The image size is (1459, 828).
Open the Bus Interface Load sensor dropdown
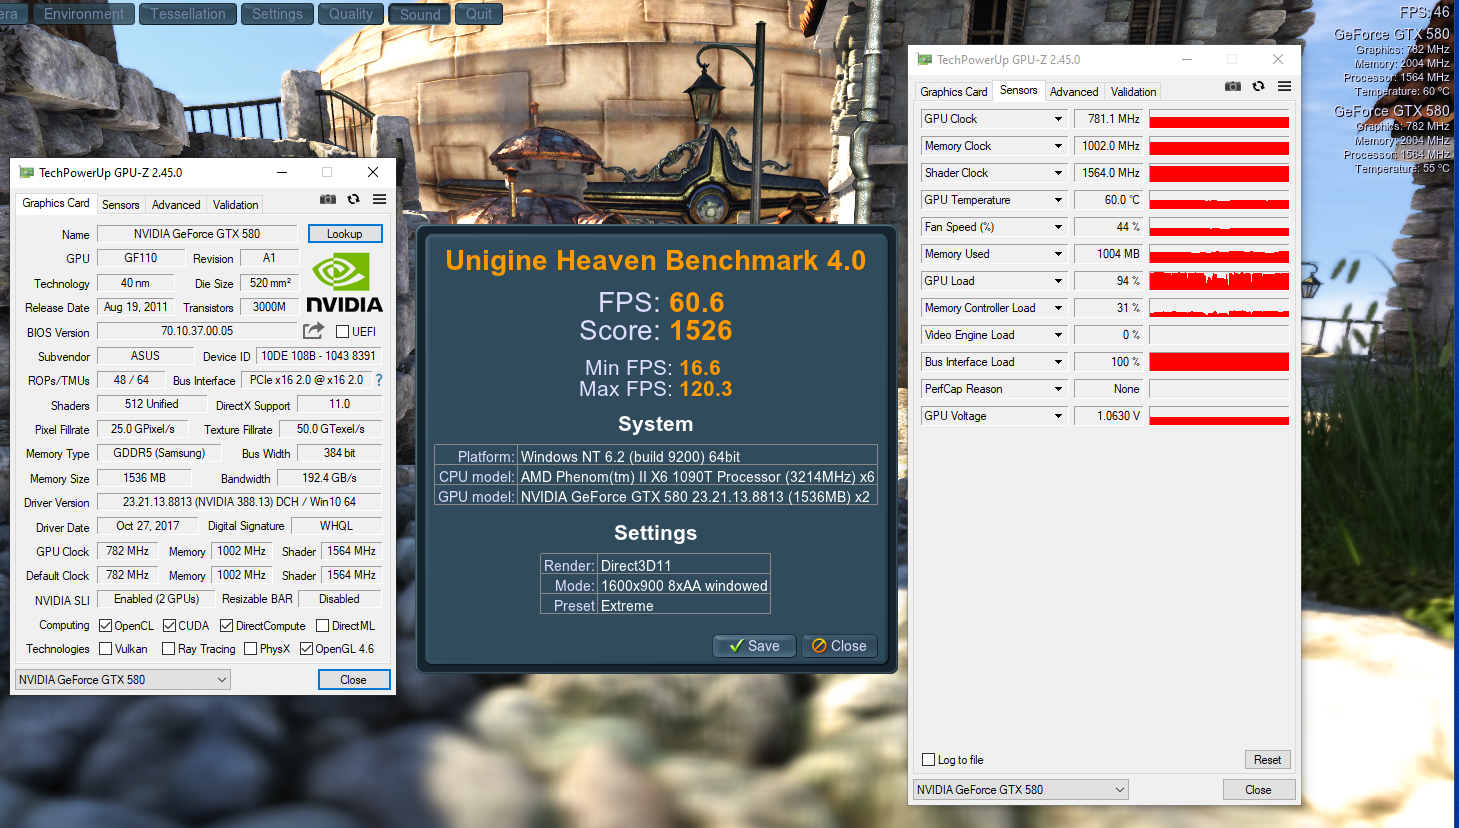pos(1058,362)
